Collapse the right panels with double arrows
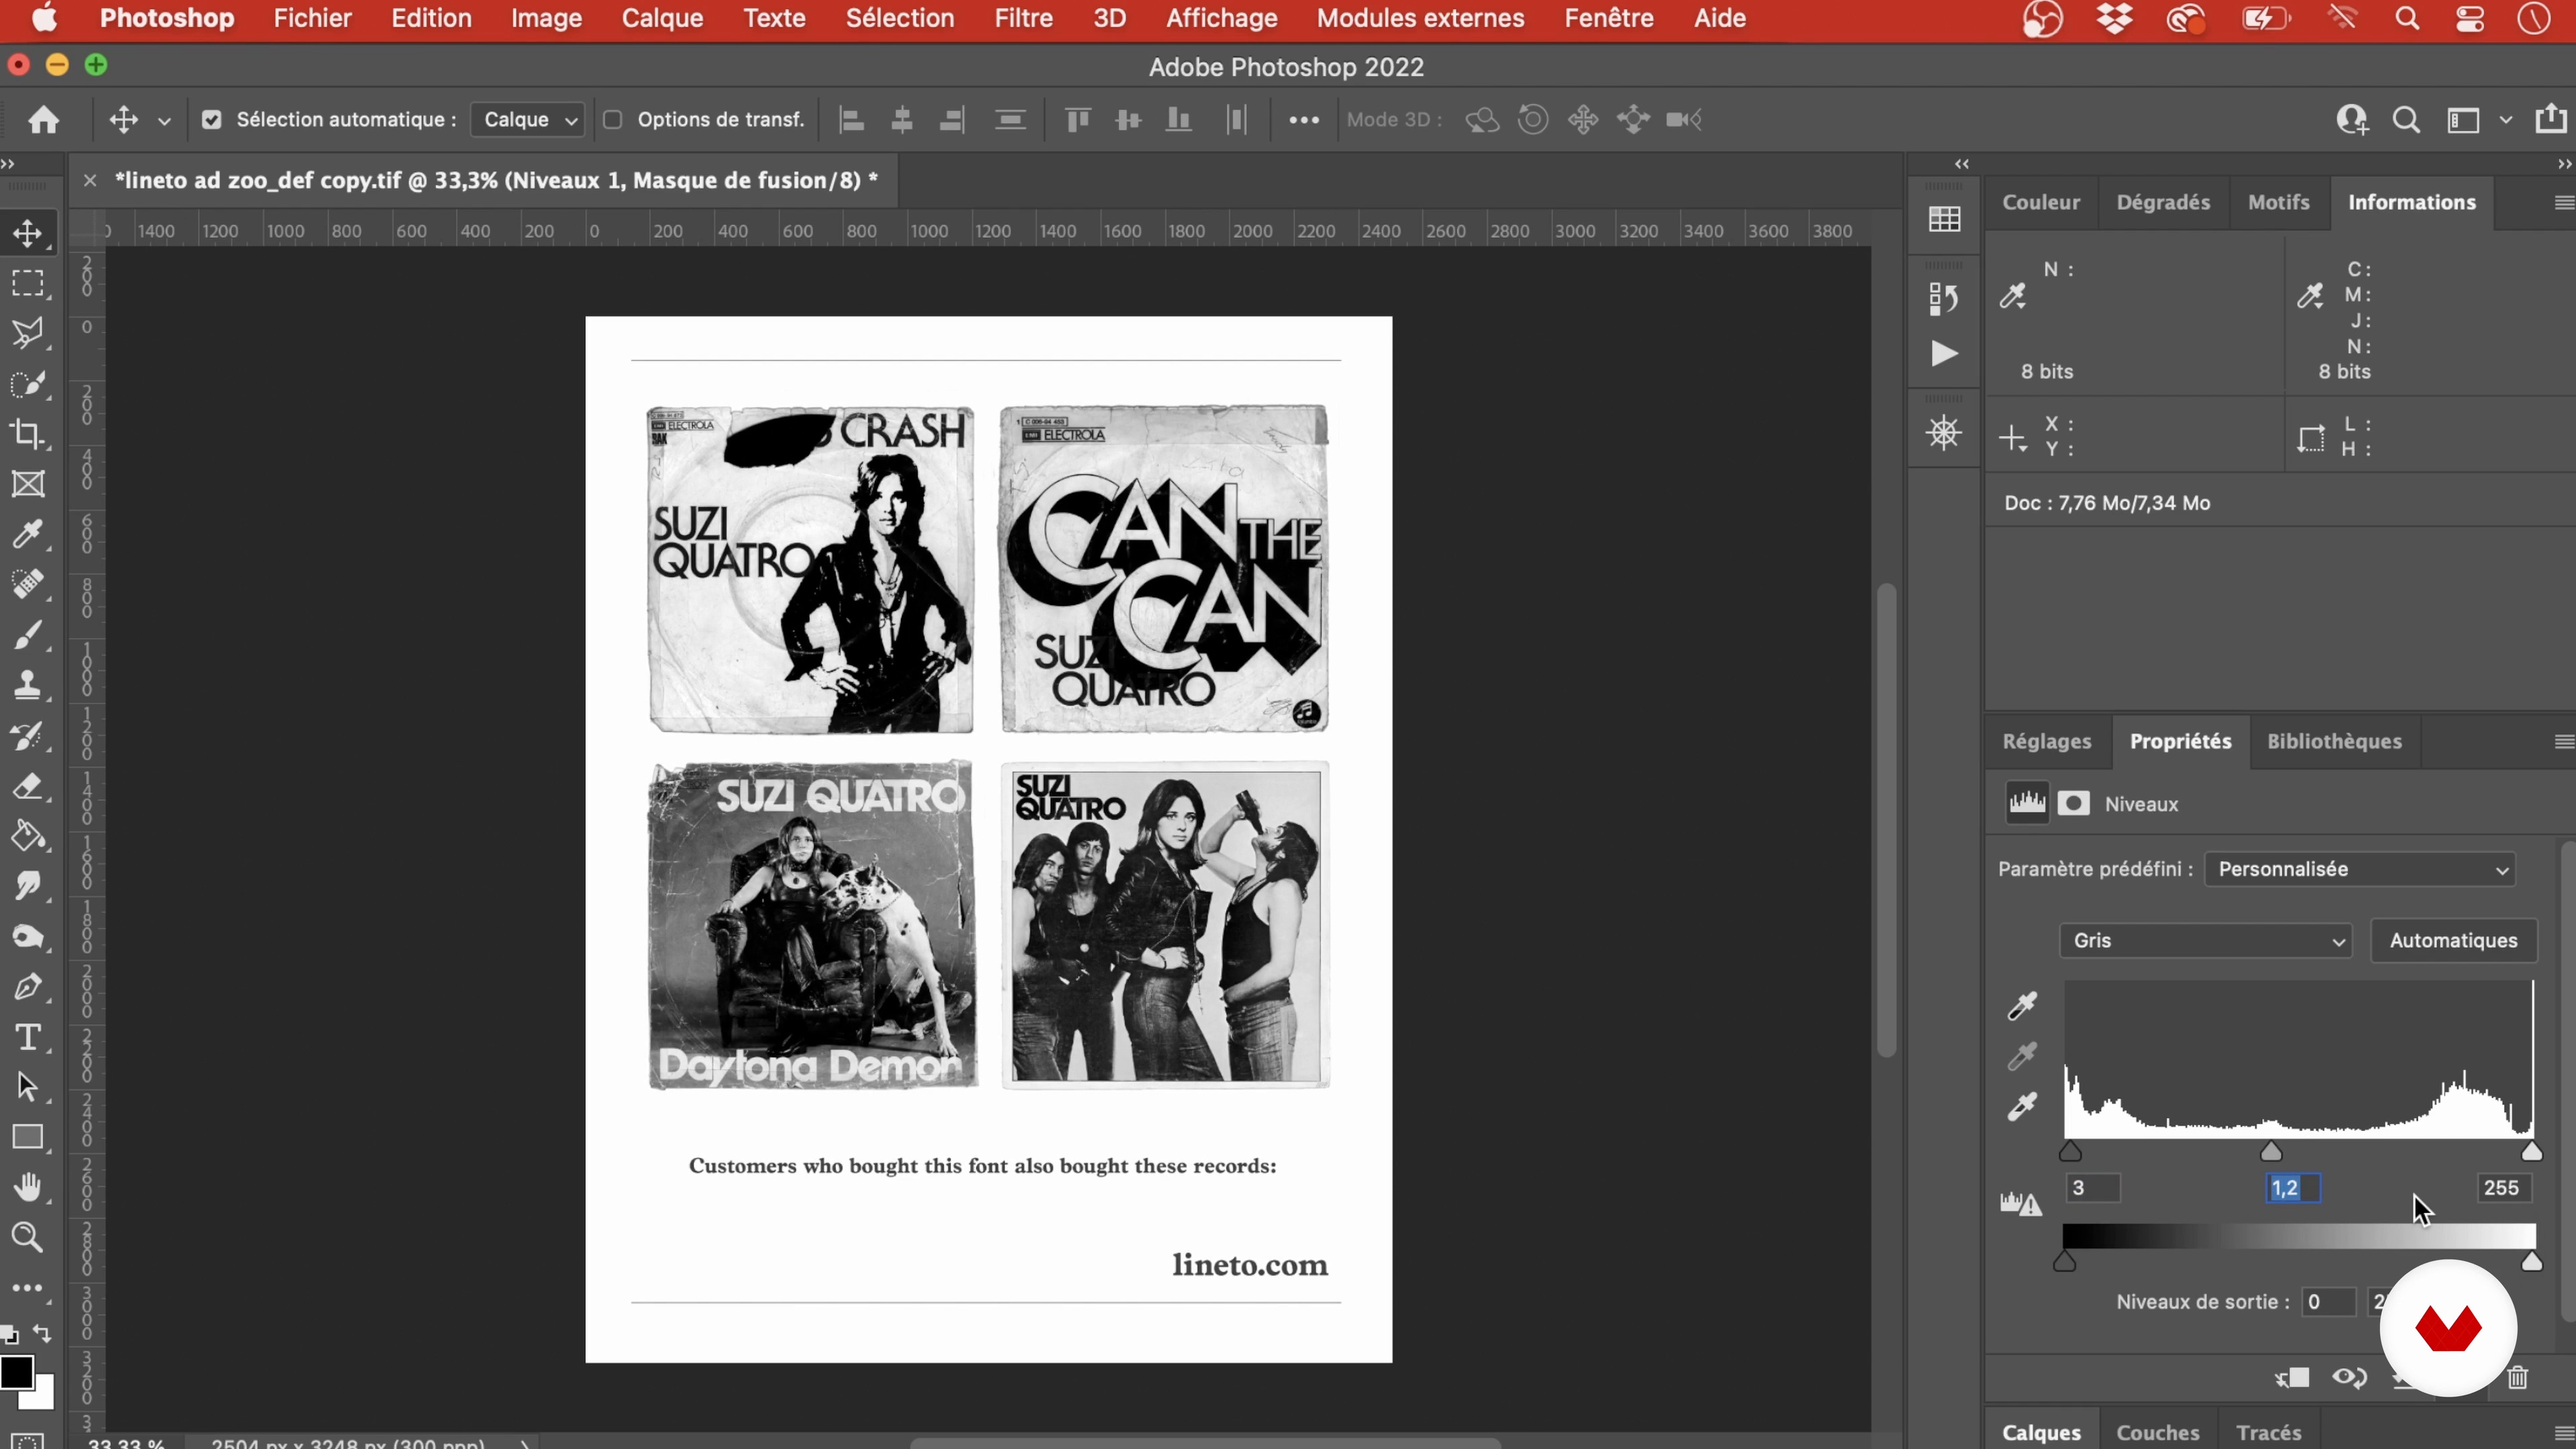 [2565, 164]
